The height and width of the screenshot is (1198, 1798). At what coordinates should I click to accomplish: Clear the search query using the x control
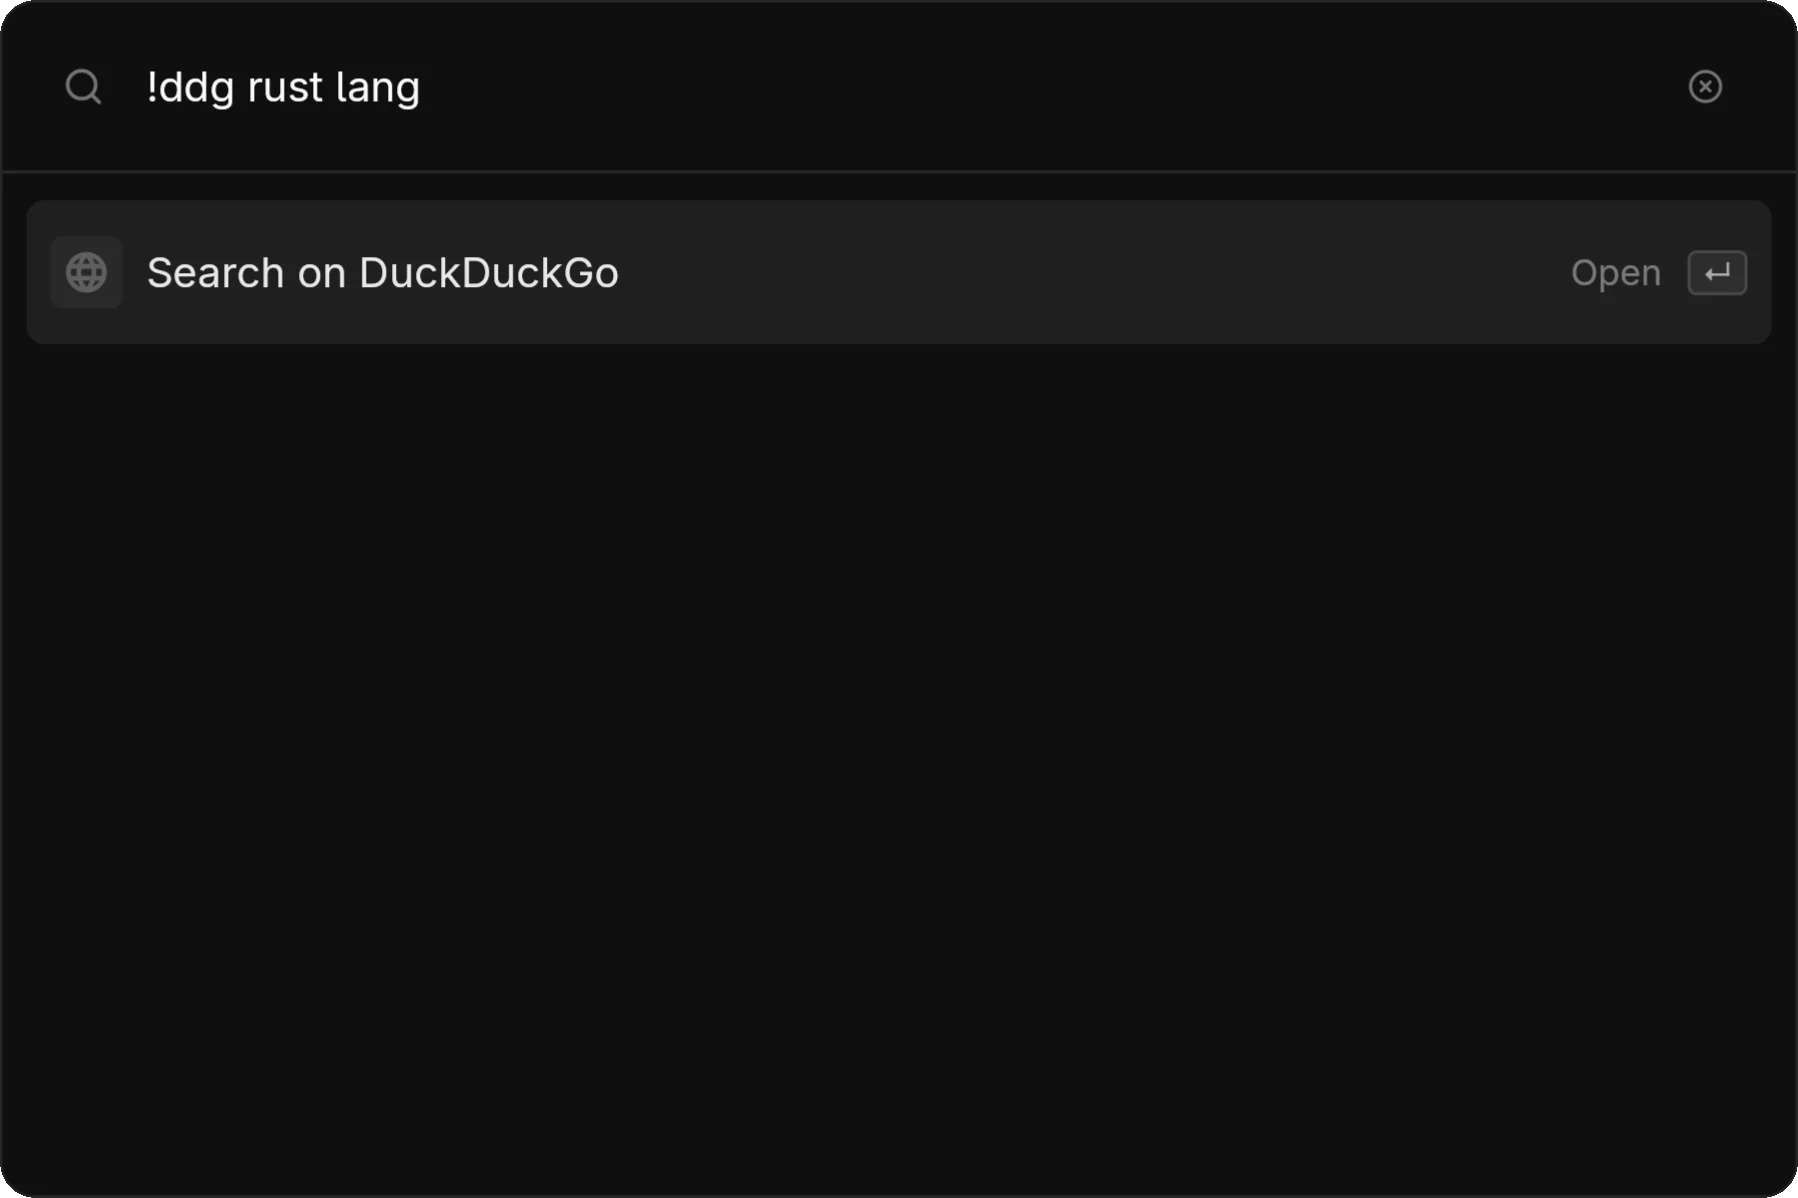pos(1705,87)
